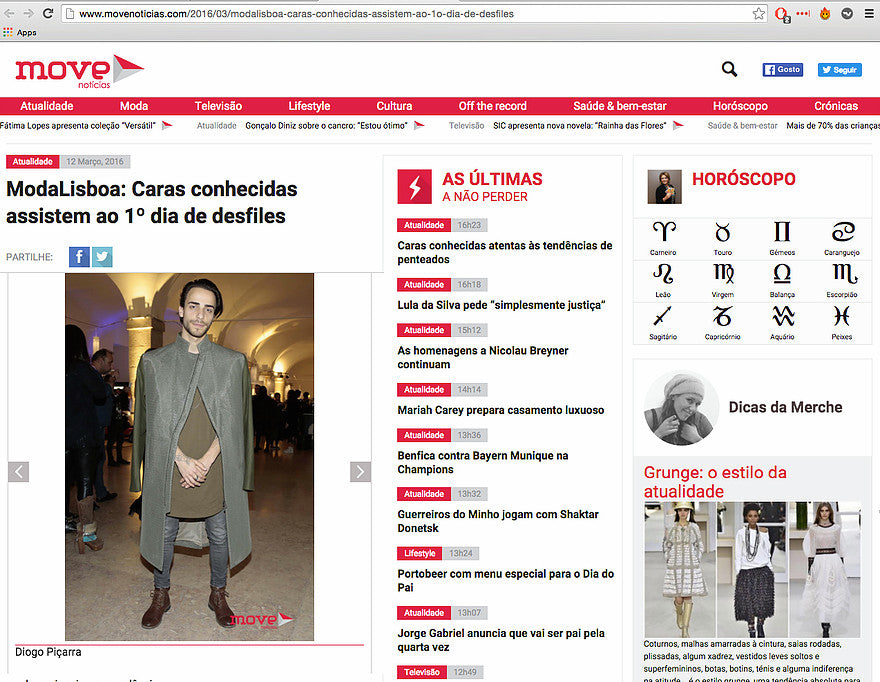Open the Cultura menu section
The width and height of the screenshot is (880, 682).
pyautogui.click(x=394, y=106)
